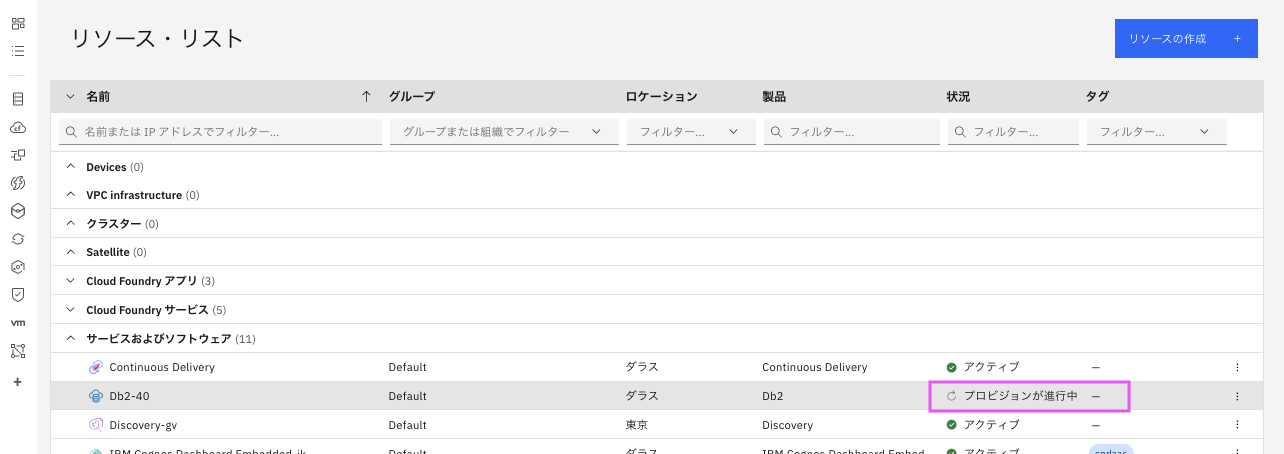This screenshot has width=1284, height=454.
Task: Open the タグ filter dropdown
Action: 1156,132
